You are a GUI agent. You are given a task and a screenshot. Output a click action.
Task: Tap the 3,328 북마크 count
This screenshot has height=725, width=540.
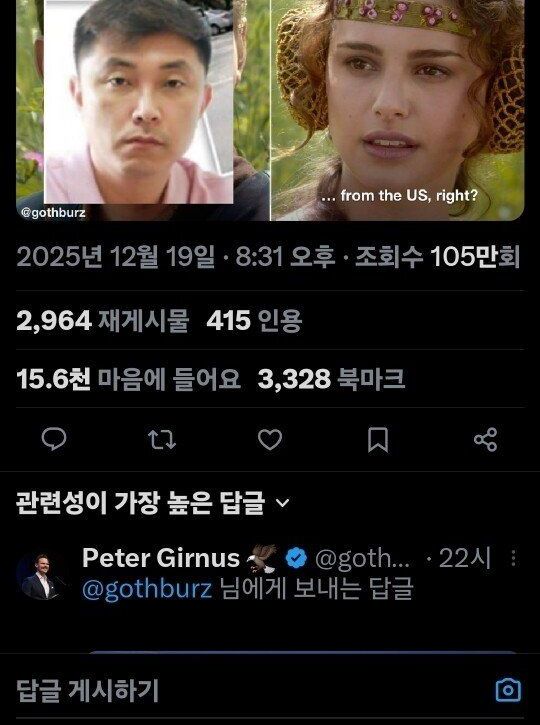pyautogui.click(x=331, y=379)
